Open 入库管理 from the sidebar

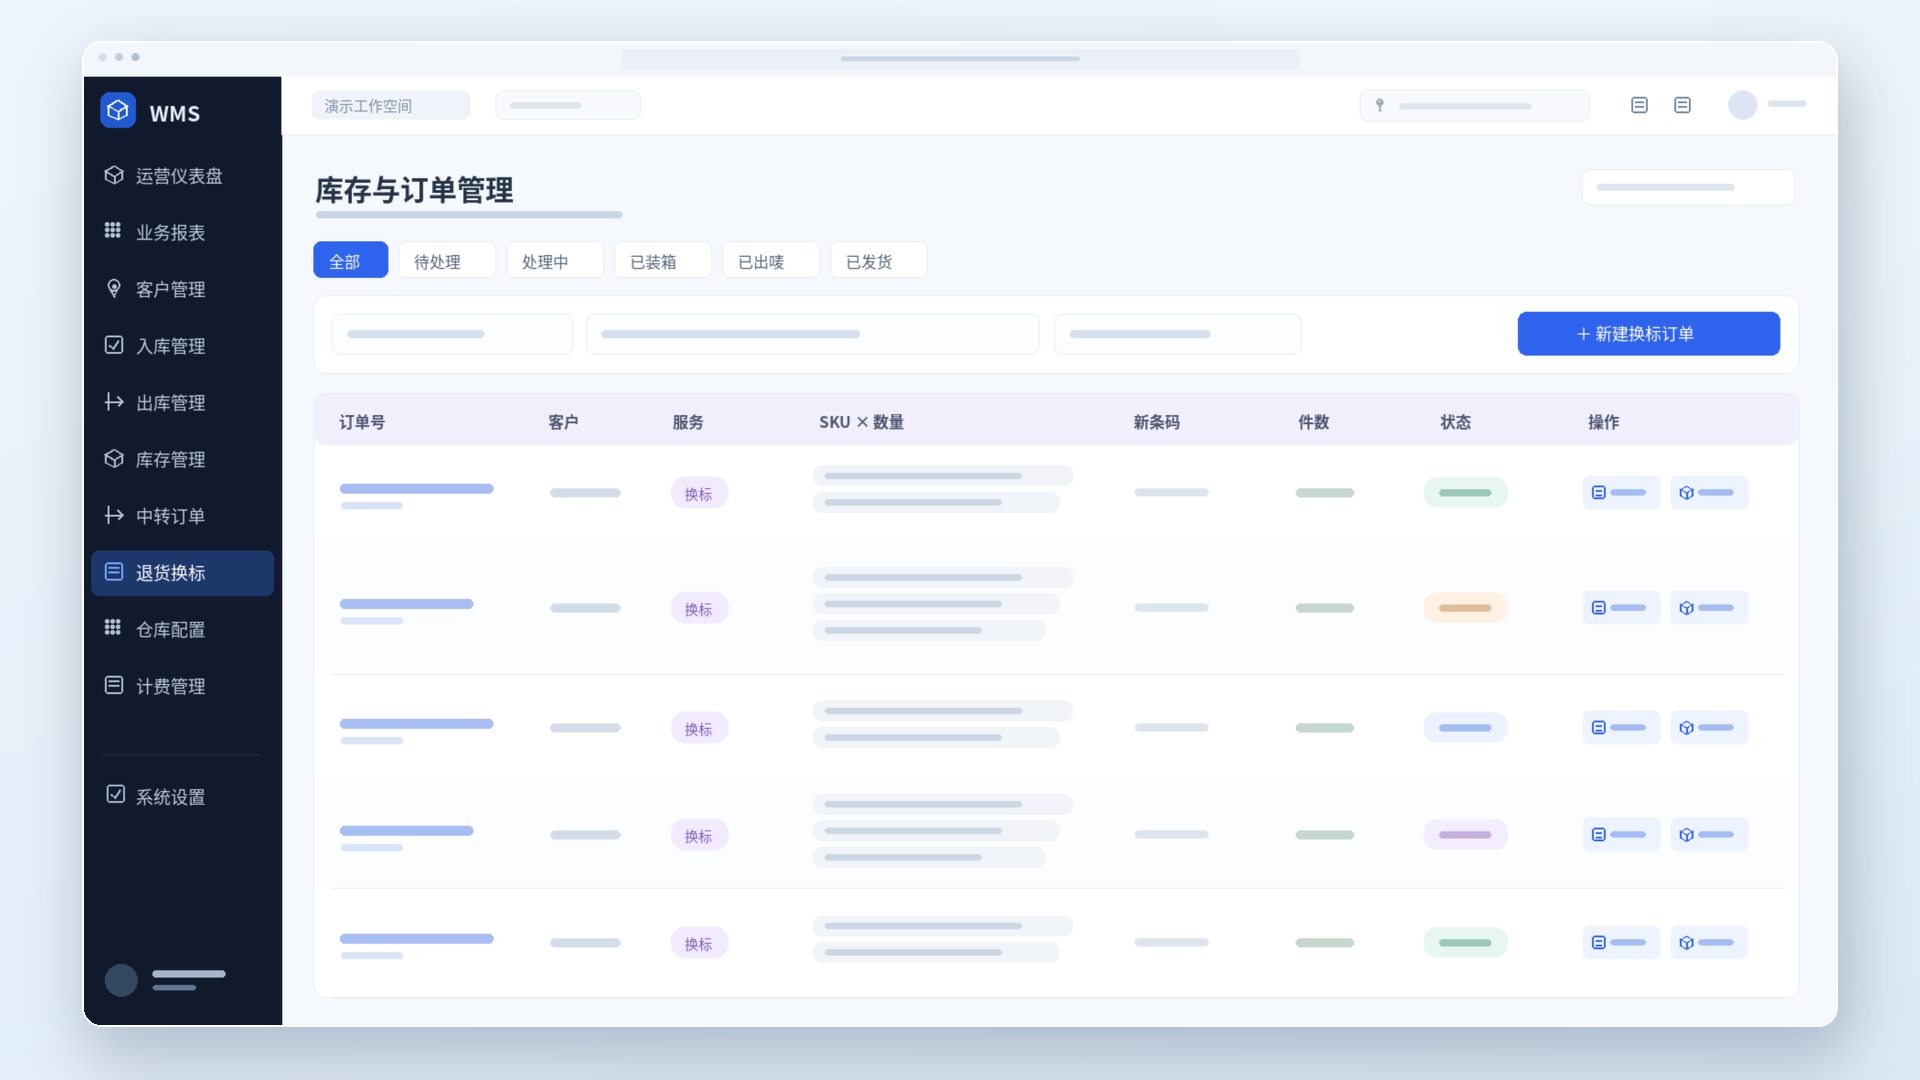point(182,346)
